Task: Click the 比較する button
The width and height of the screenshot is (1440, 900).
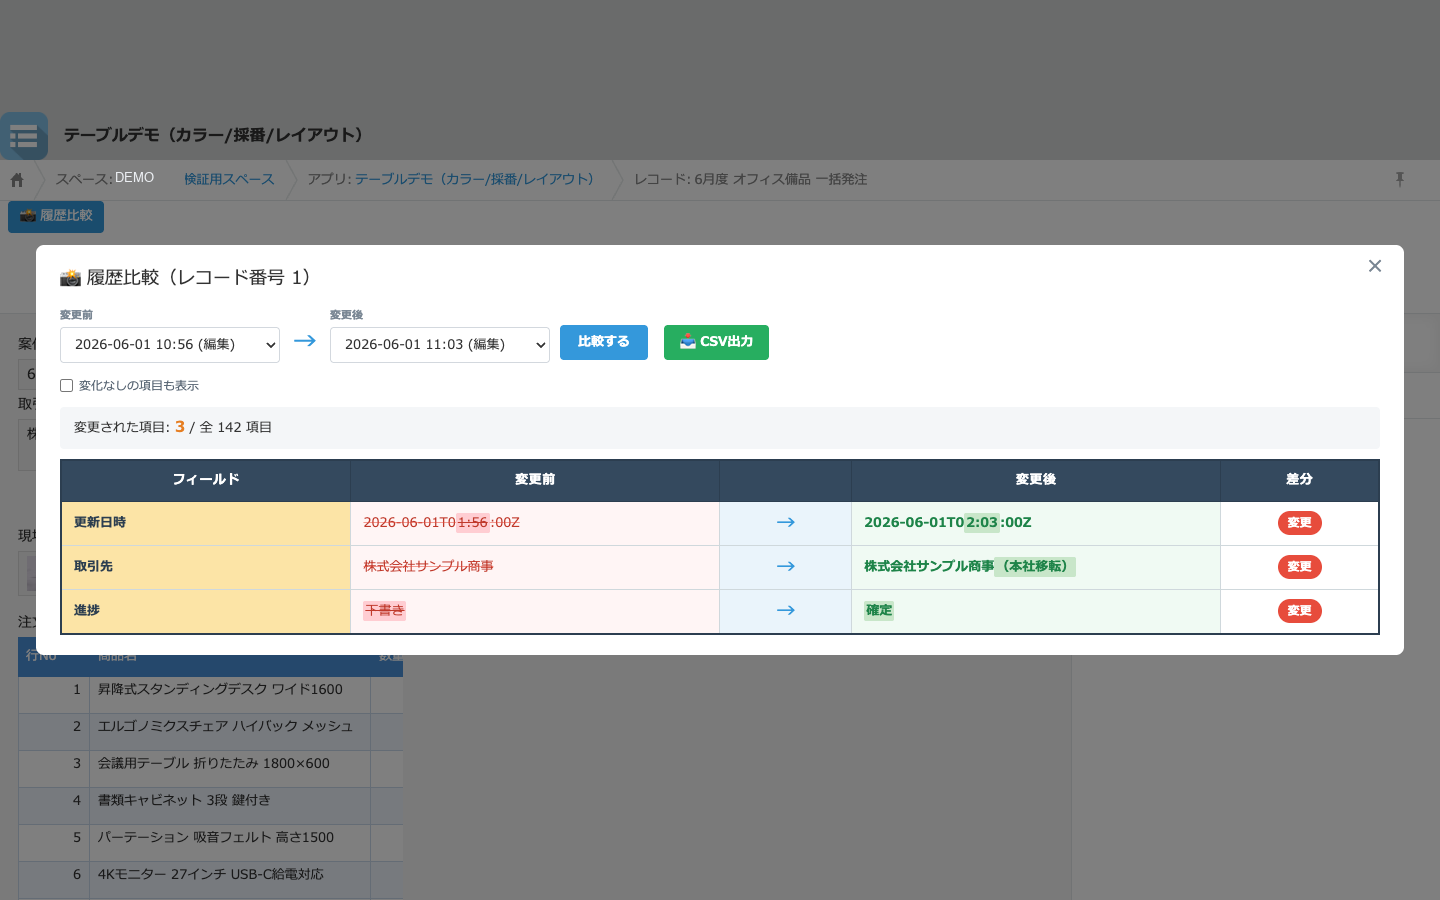Action: 604,342
